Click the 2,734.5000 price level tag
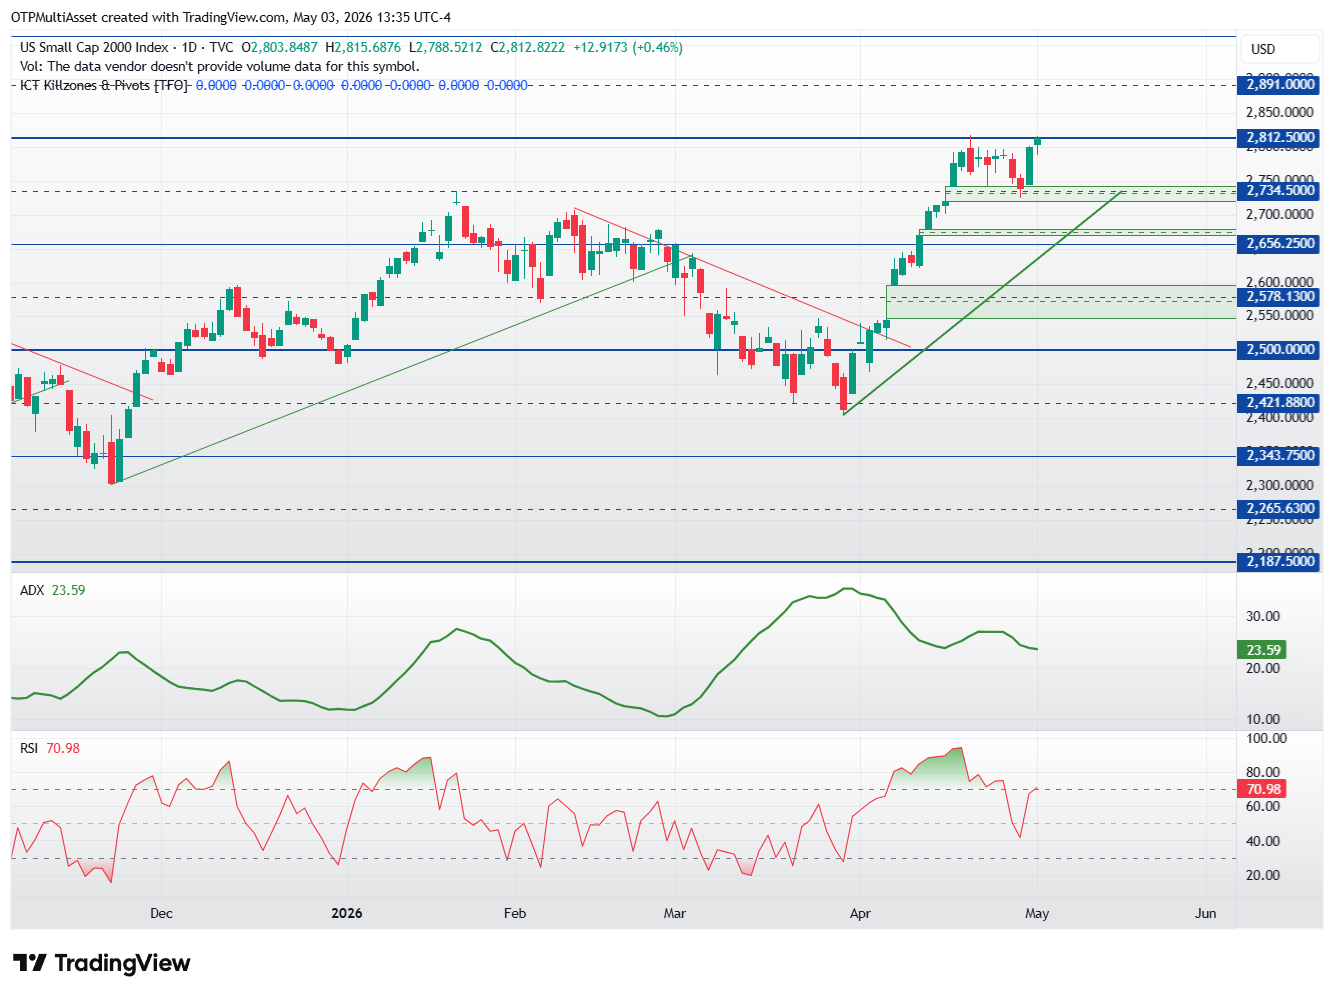This screenshot has width=1334, height=997. pyautogui.click(x=1279, y=190)
